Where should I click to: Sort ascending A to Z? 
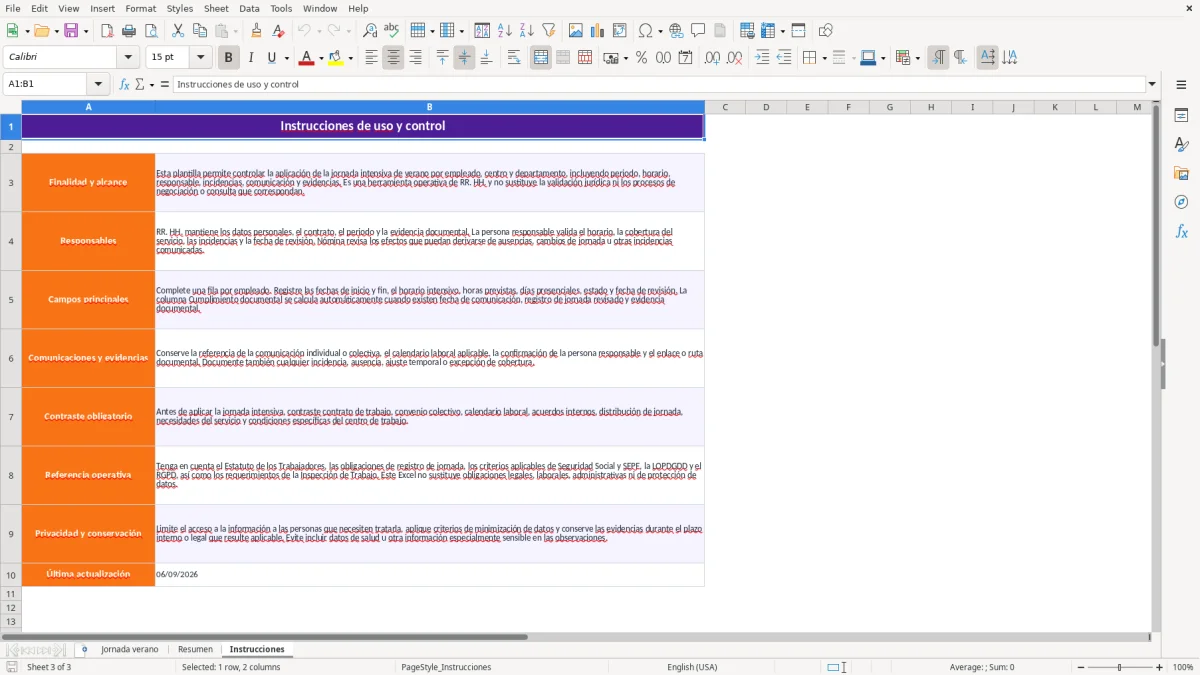point(505,31)
